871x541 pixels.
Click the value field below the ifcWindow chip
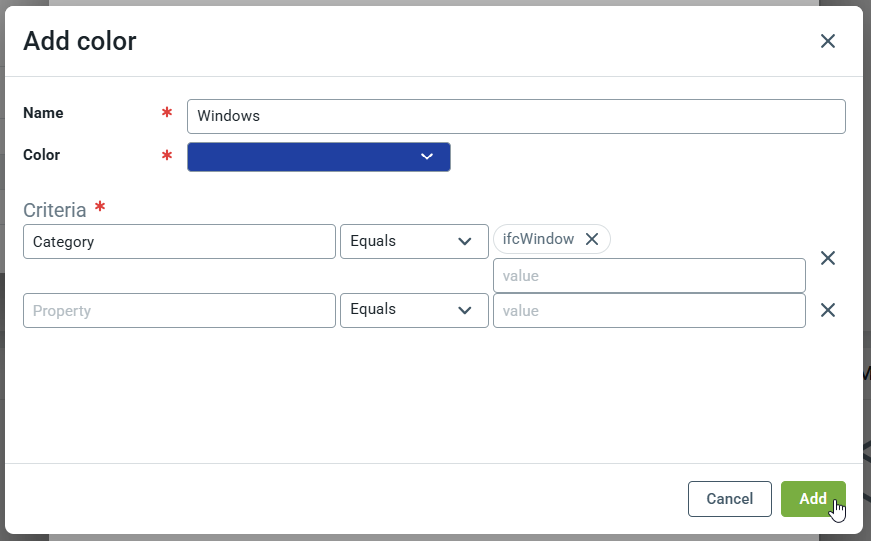(x=648, y=275)
